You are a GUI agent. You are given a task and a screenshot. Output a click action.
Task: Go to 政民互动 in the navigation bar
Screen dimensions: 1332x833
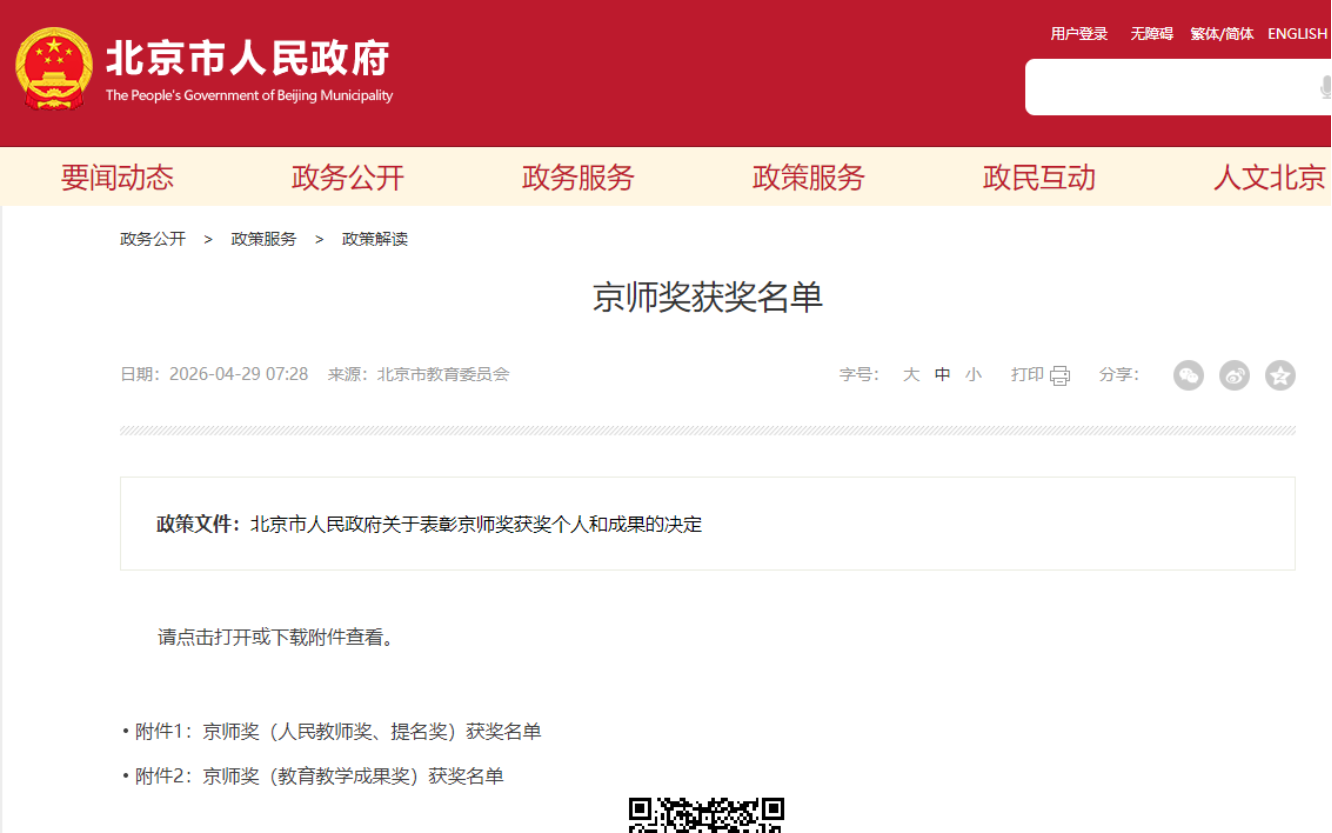1039,178
